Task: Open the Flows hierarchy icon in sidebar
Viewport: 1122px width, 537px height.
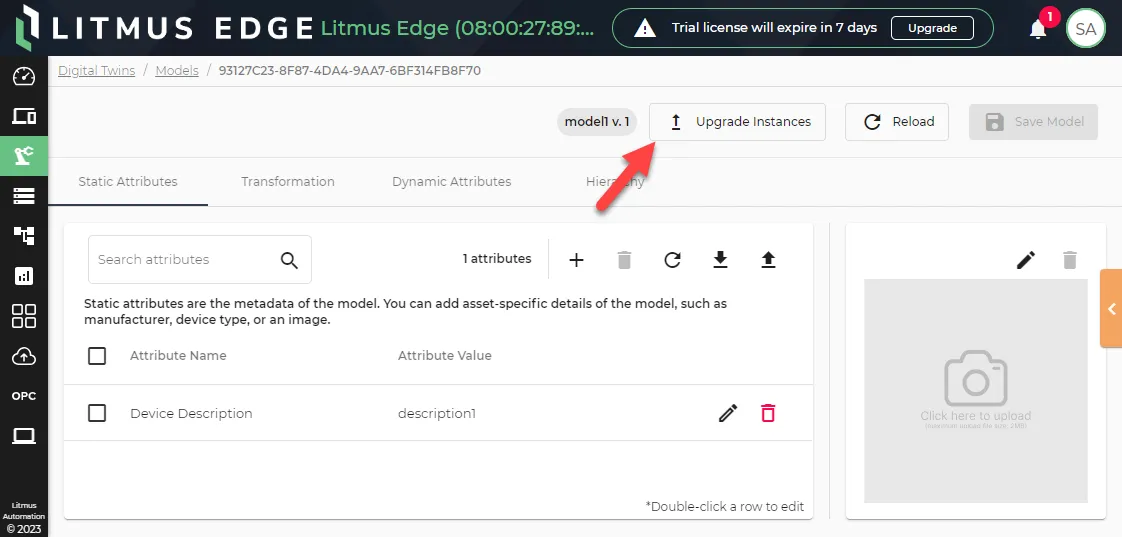Action: pyautogui.click(x=24, y=236)
